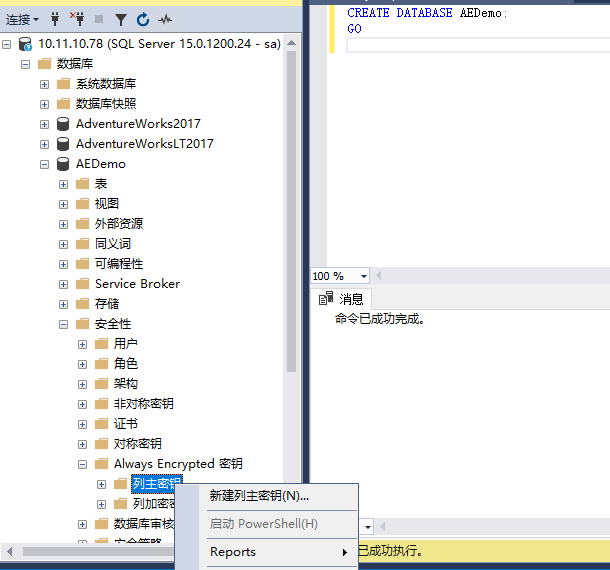Click the grey stop square icon

point(99,19)
